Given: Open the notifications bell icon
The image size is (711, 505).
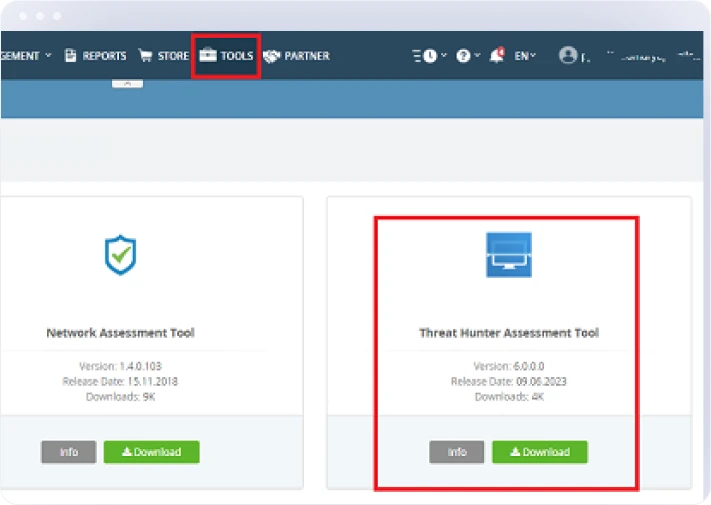Looking at the screenshot, I should click(496, 56).
